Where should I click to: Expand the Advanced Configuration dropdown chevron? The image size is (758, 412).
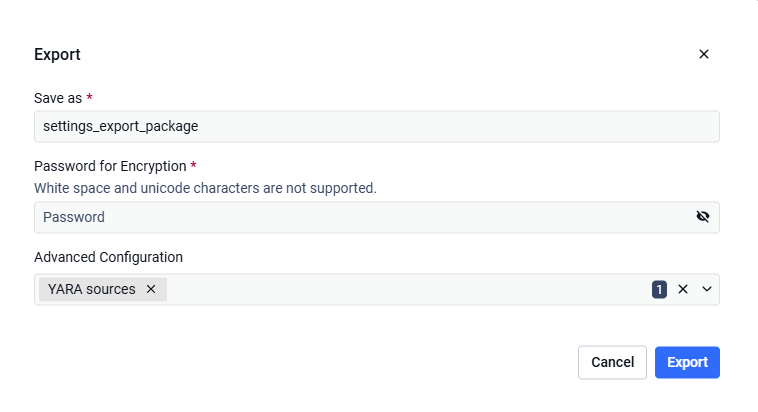pos(707,289)
